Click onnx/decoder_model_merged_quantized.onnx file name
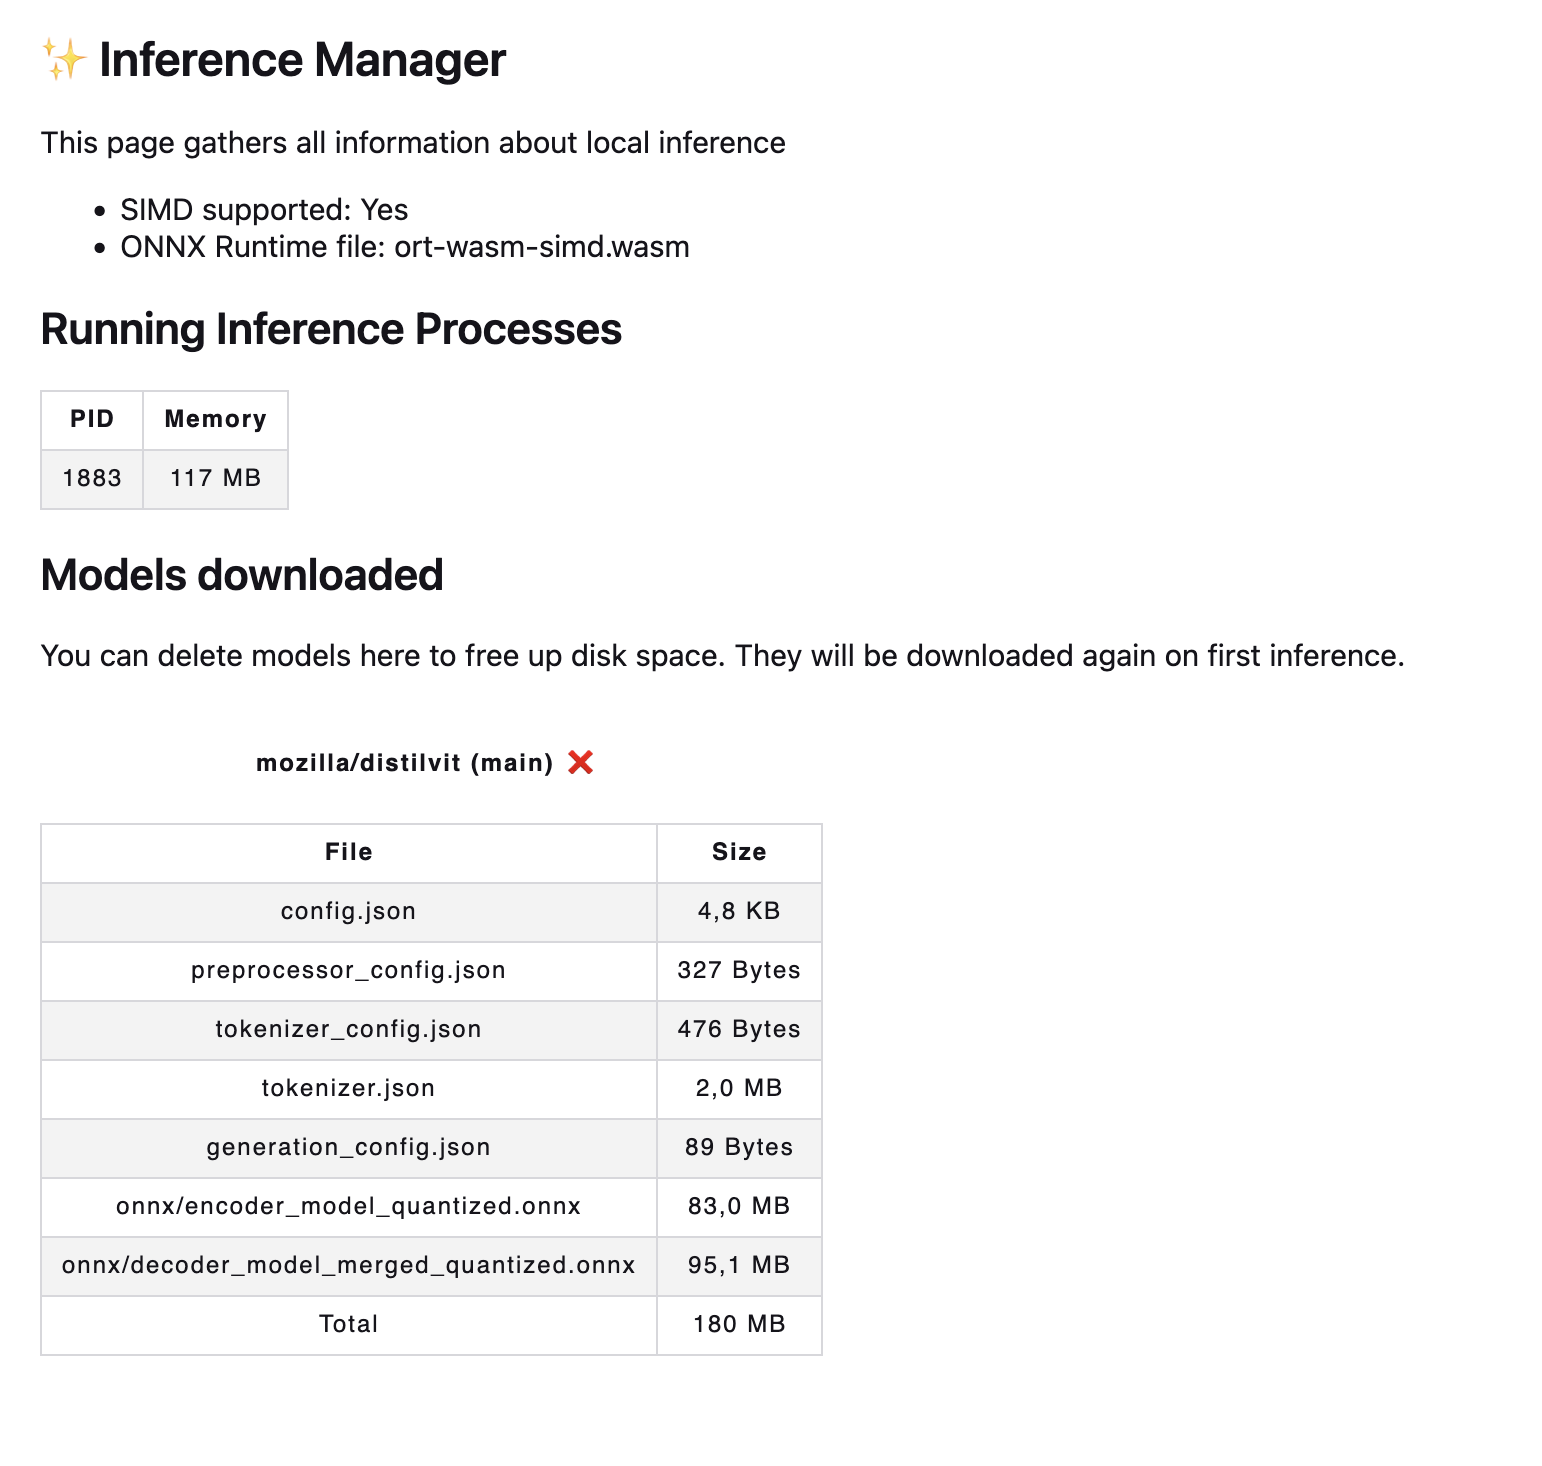Screen dimensions: 1542x1466 coord(348,1265)
